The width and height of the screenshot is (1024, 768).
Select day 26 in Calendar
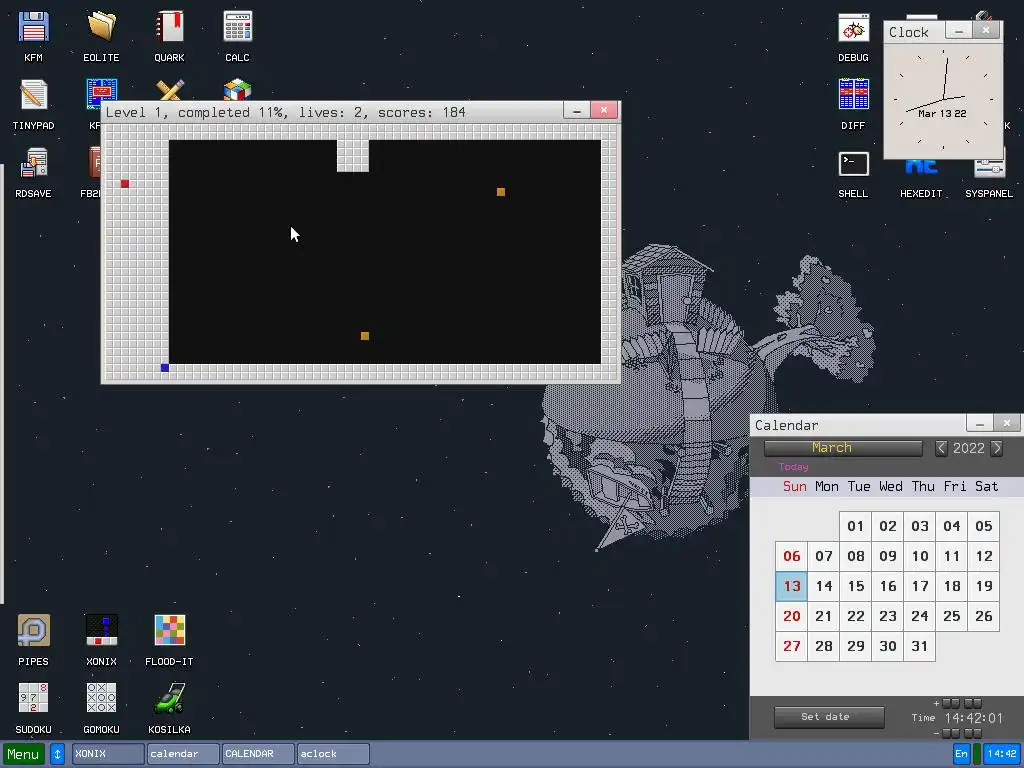984,616
